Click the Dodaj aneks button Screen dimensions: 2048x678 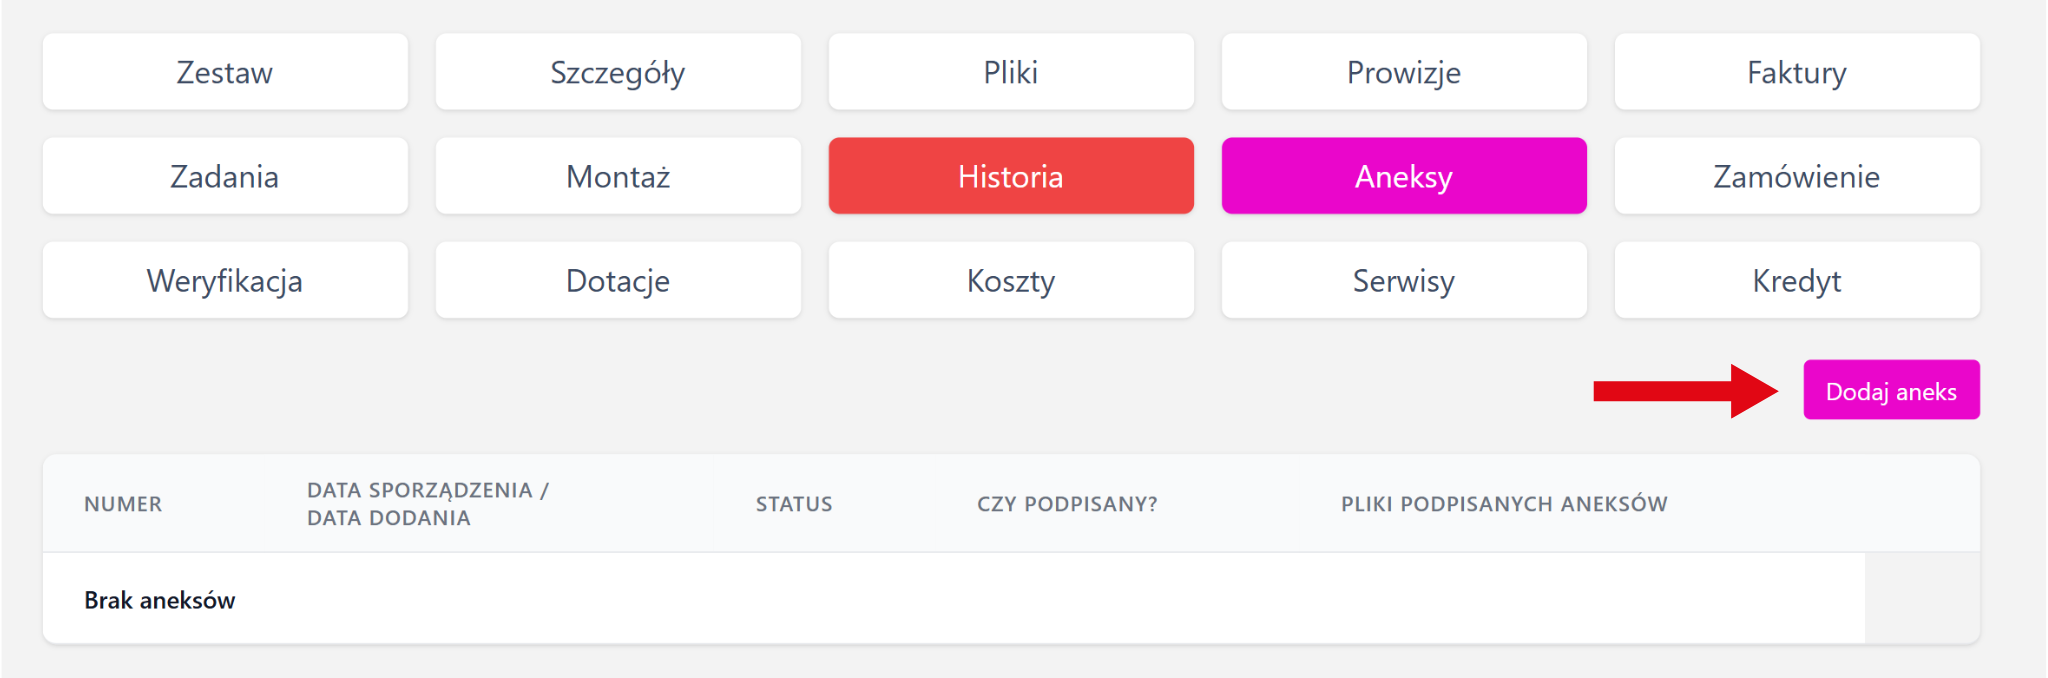(x=1891, y=390)
